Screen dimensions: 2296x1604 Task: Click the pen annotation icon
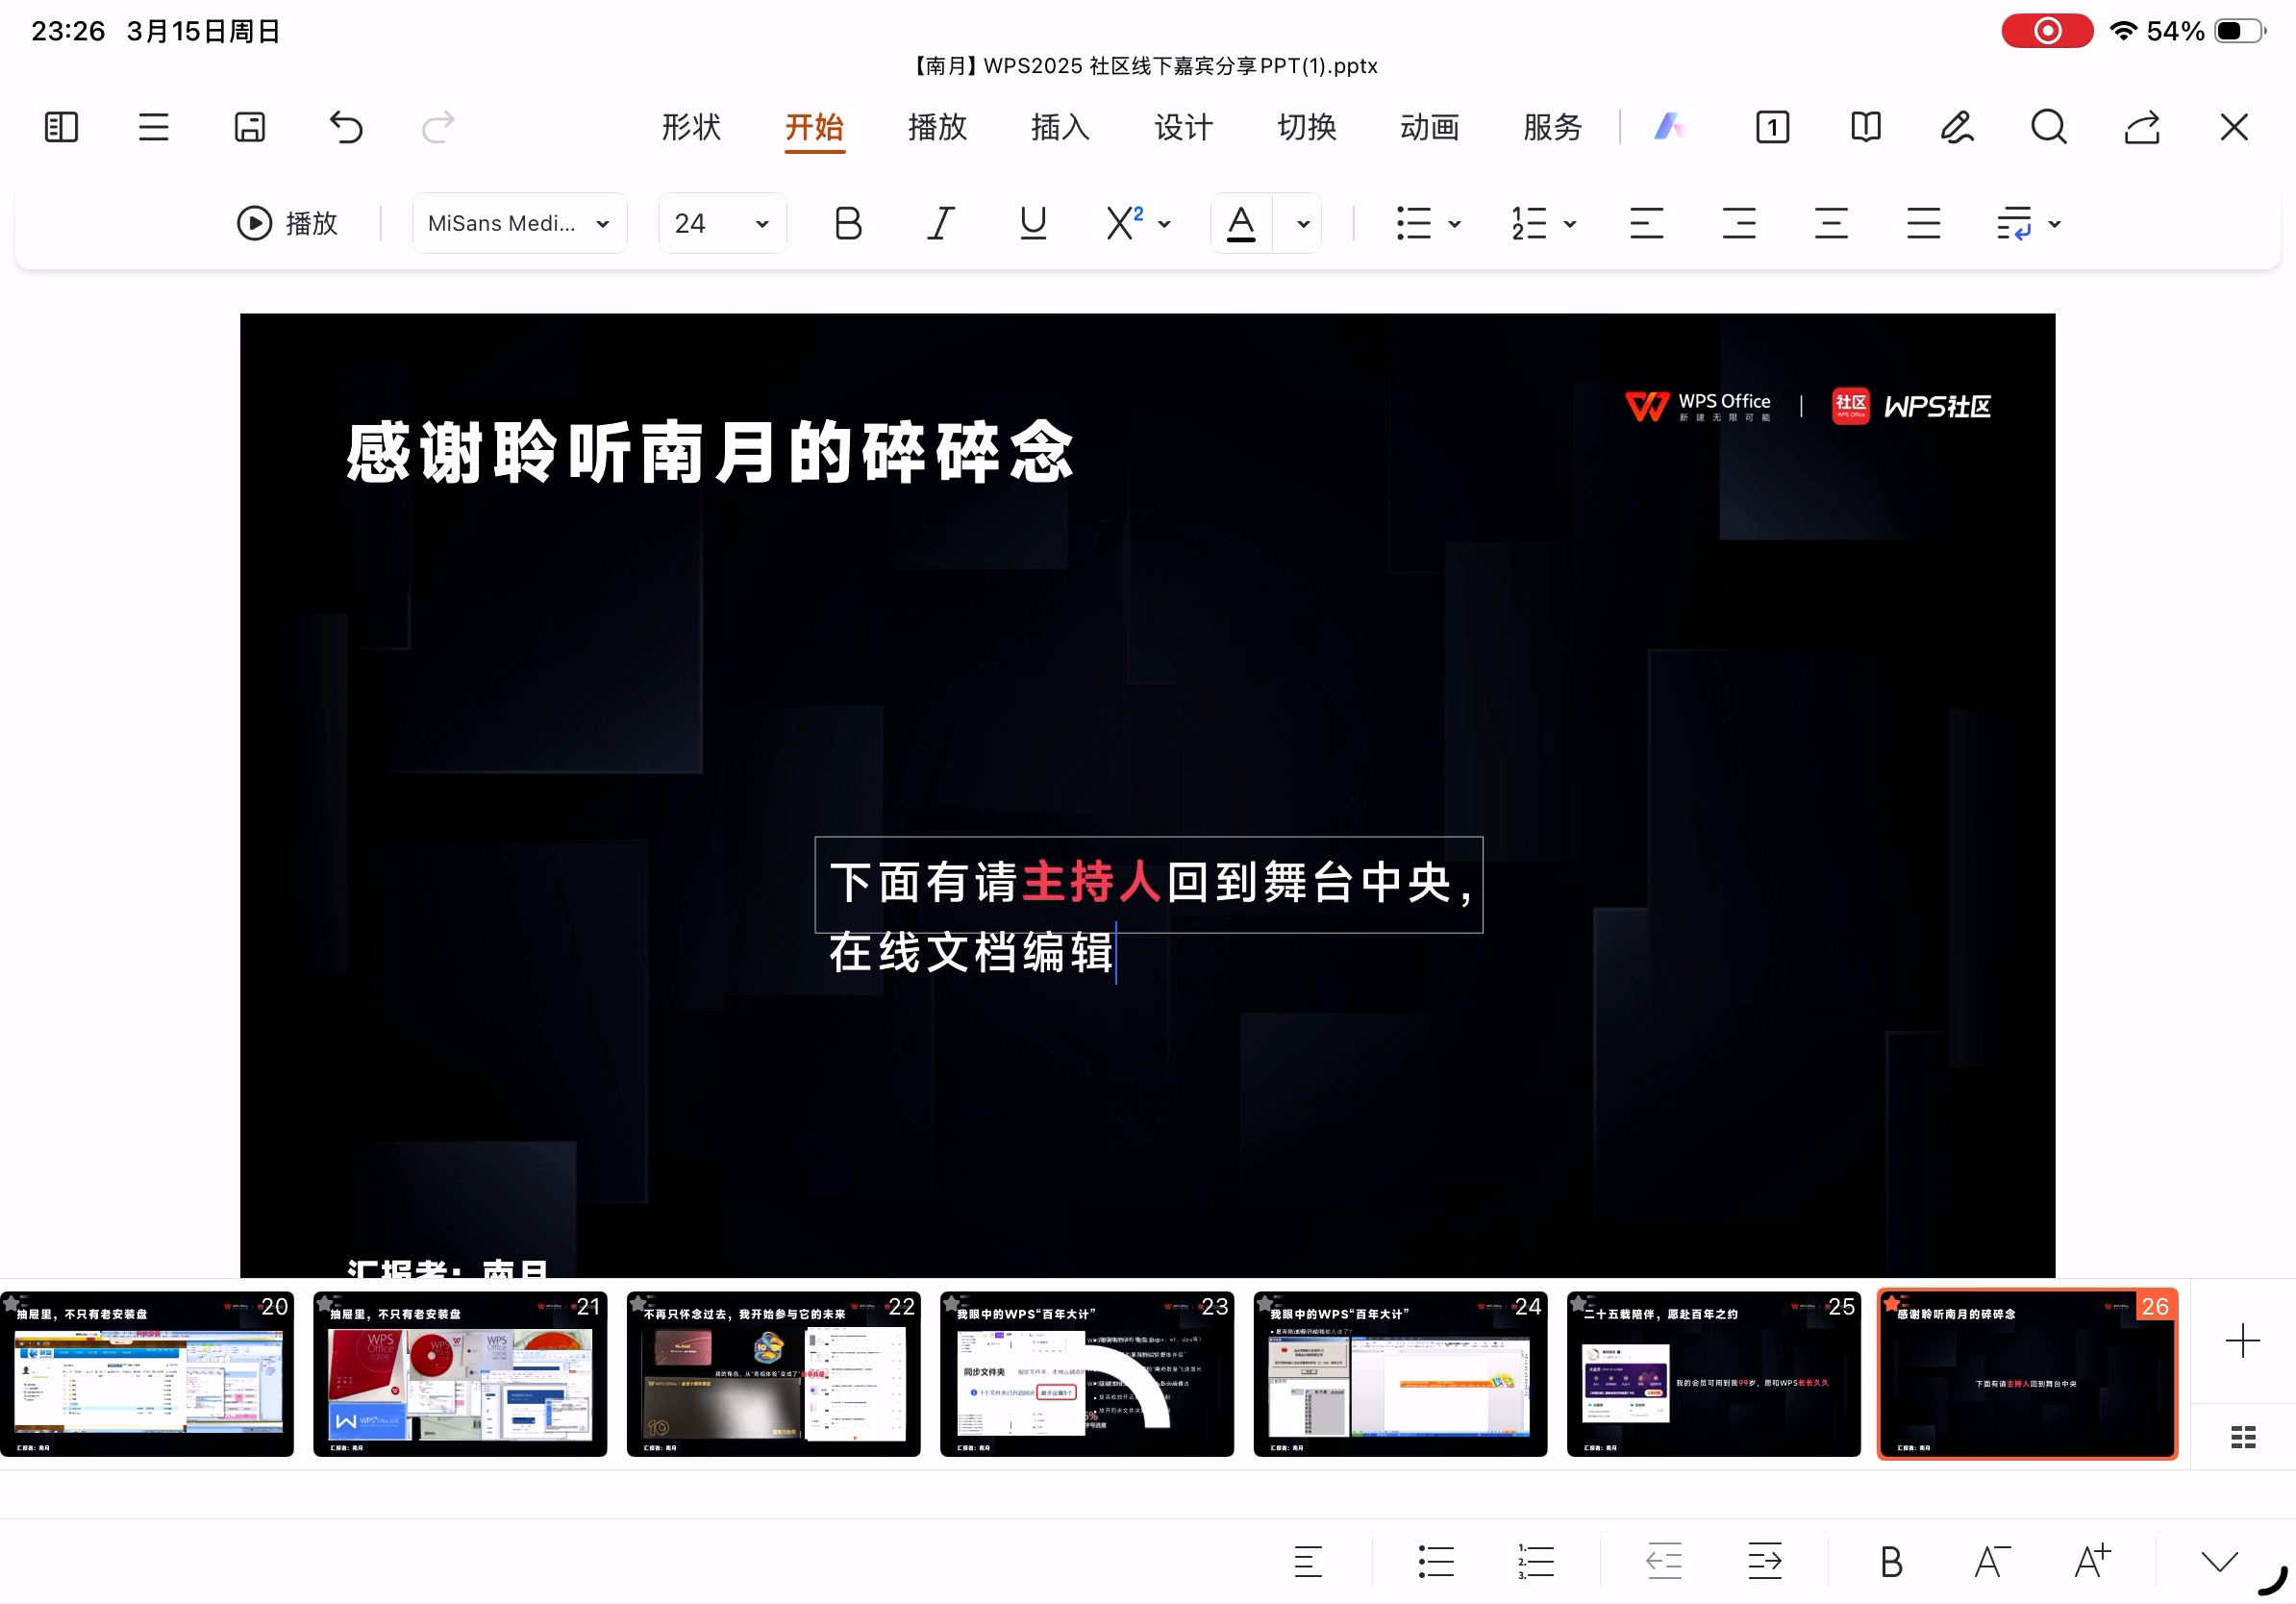coord(1956,127)
